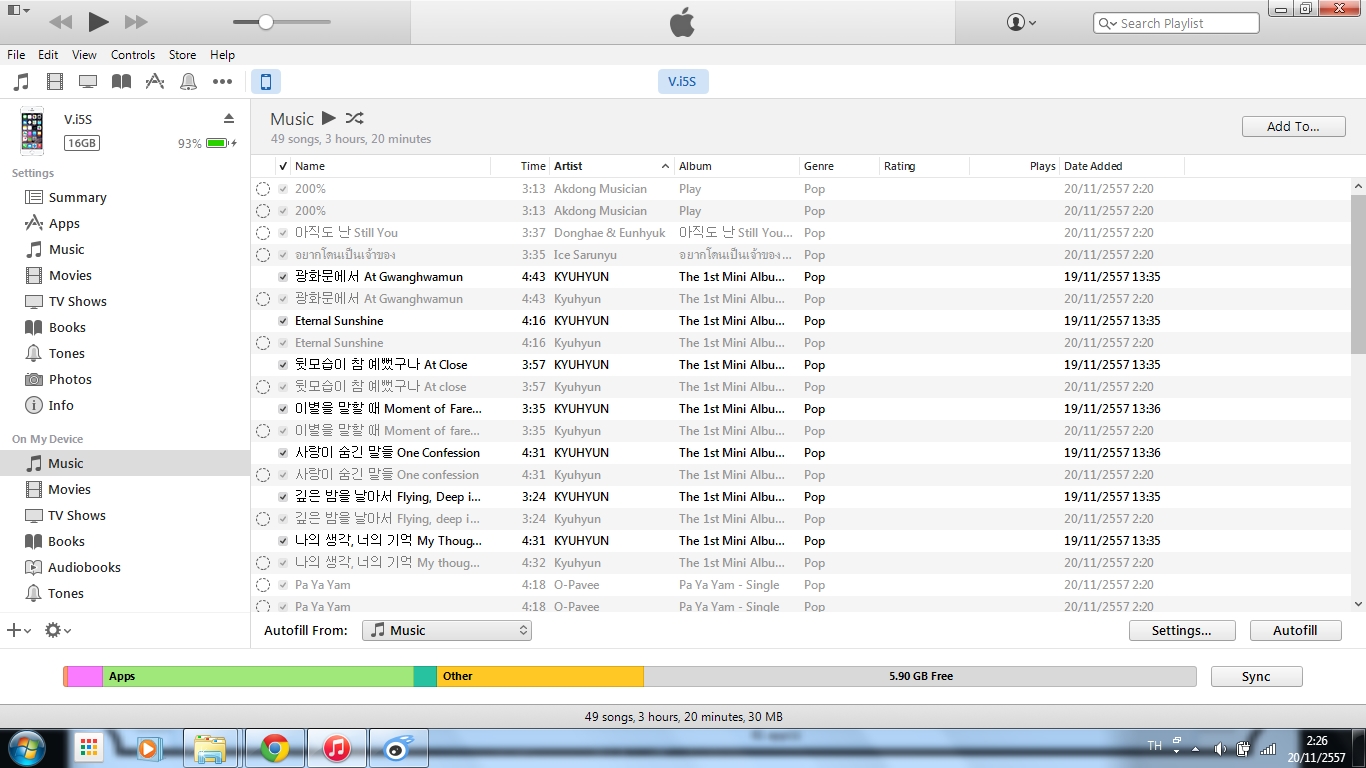Toggle checkbox for Ice Sarunyu song
Viewport: 1366px width, 768px height.
[x=283, y=255]
